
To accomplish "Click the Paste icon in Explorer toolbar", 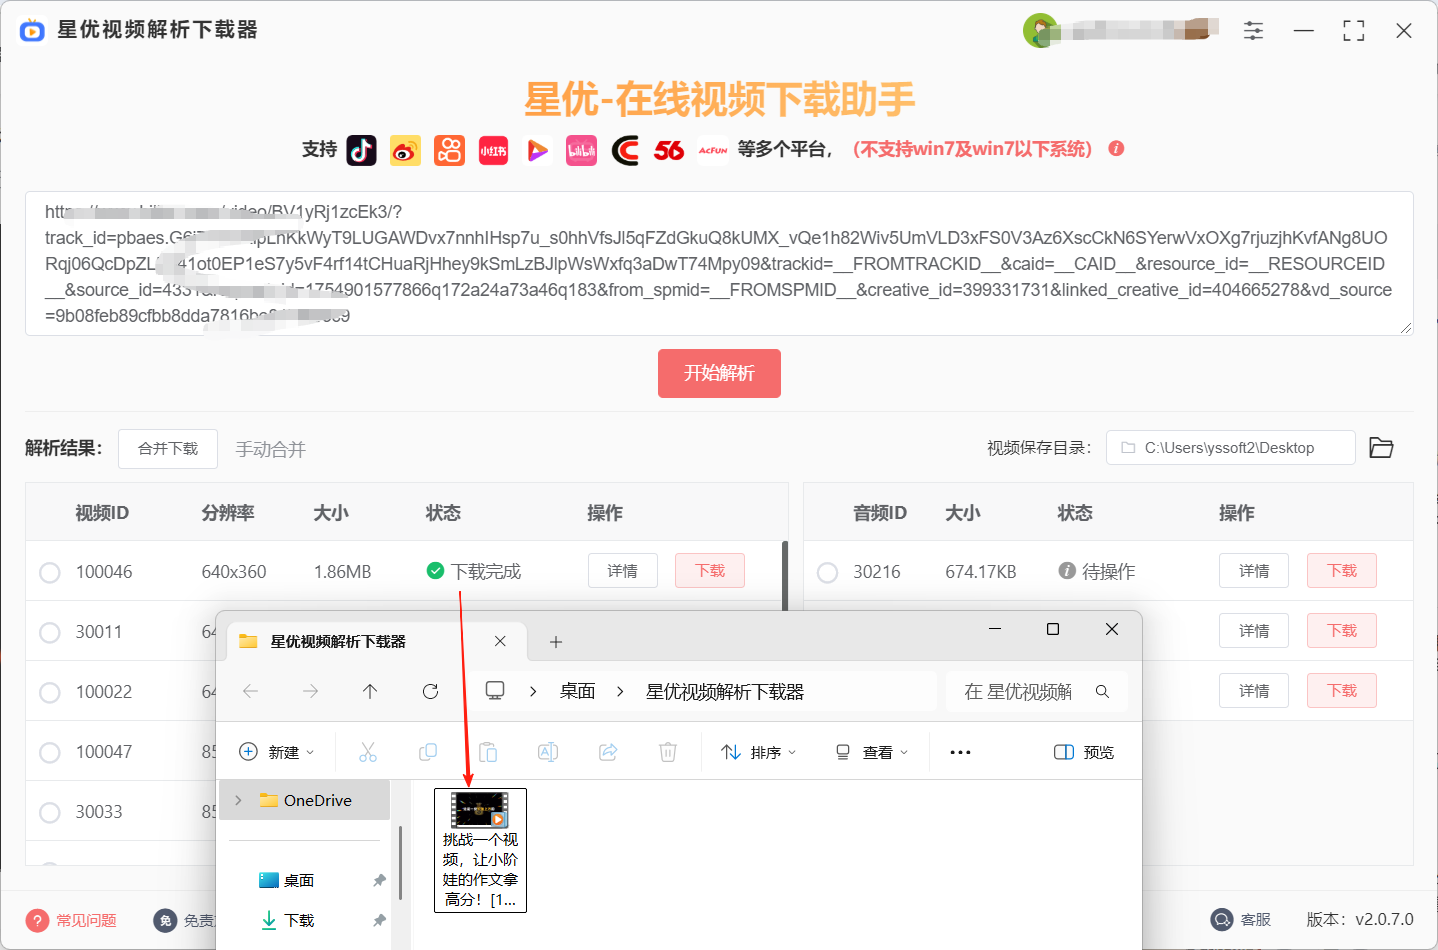I will [488, 752].
